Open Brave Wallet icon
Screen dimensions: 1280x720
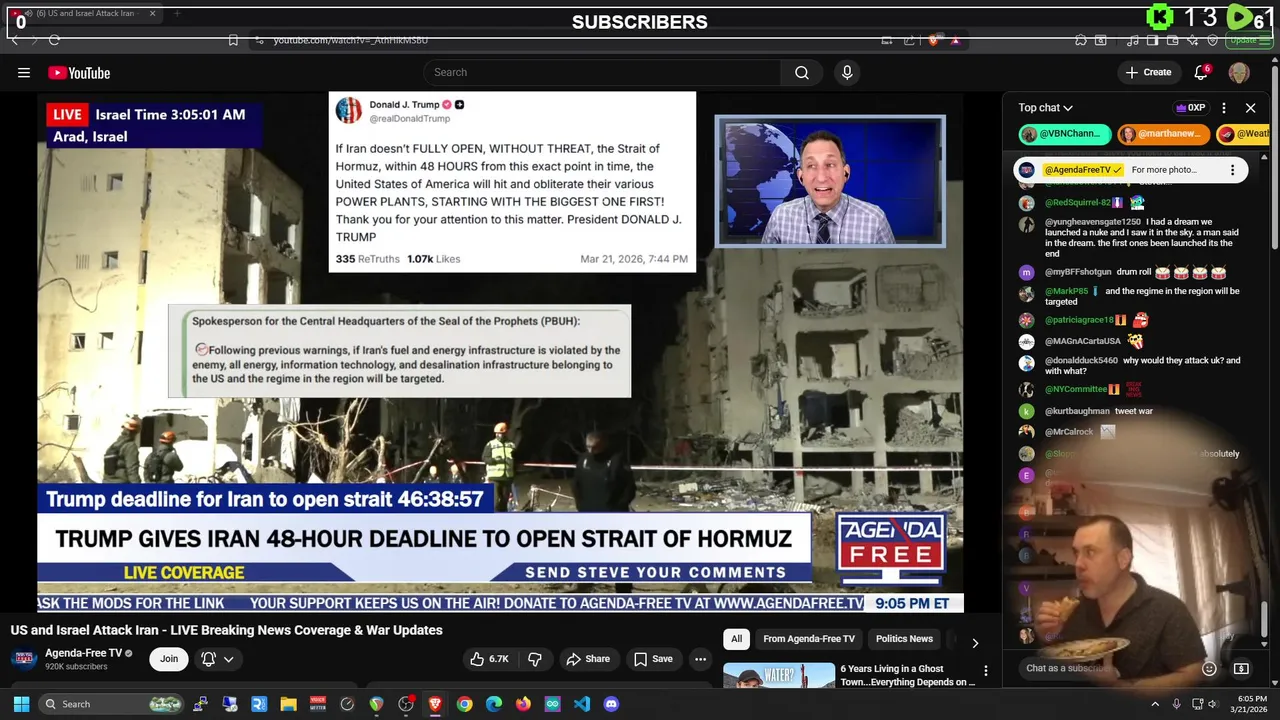click(1172, 40)
